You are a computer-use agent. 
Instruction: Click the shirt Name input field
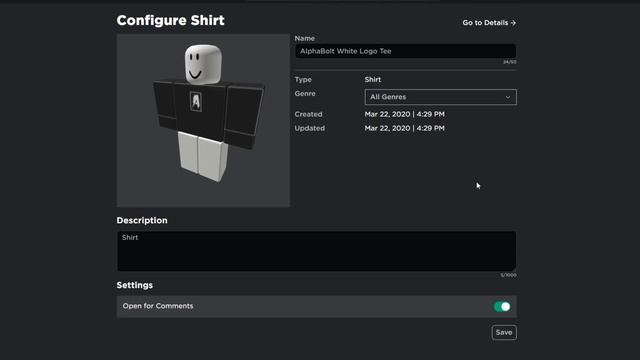(405, 51)
